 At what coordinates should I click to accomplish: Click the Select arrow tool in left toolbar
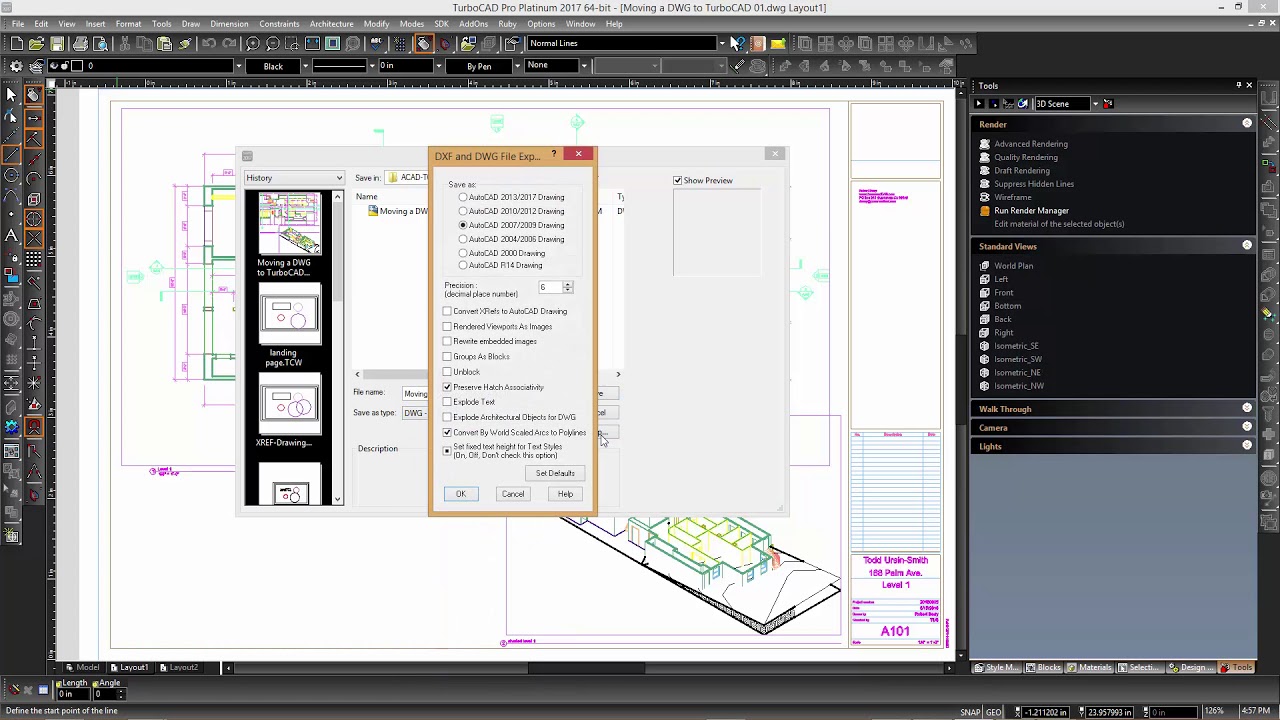11,94
